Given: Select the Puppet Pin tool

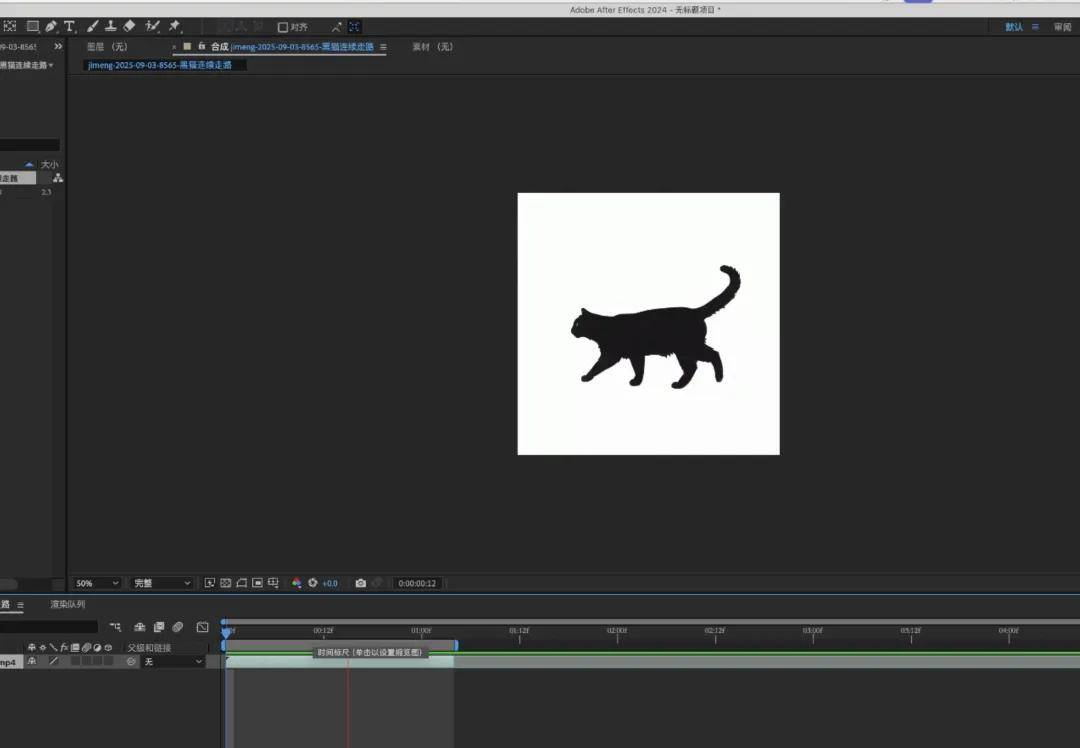Looking at the screenshot, I should [175, 26].
